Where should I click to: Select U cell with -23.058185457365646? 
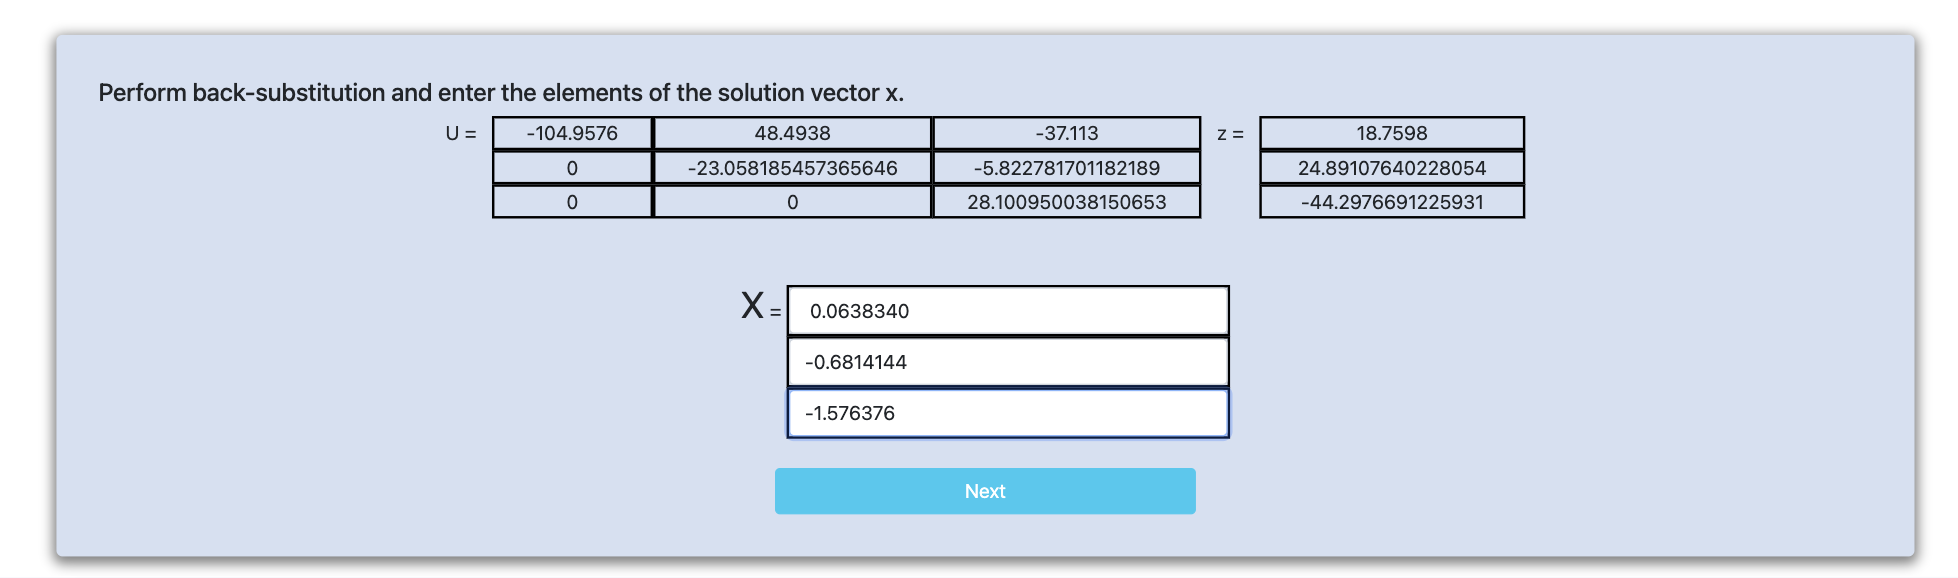[x=792, y=168]
